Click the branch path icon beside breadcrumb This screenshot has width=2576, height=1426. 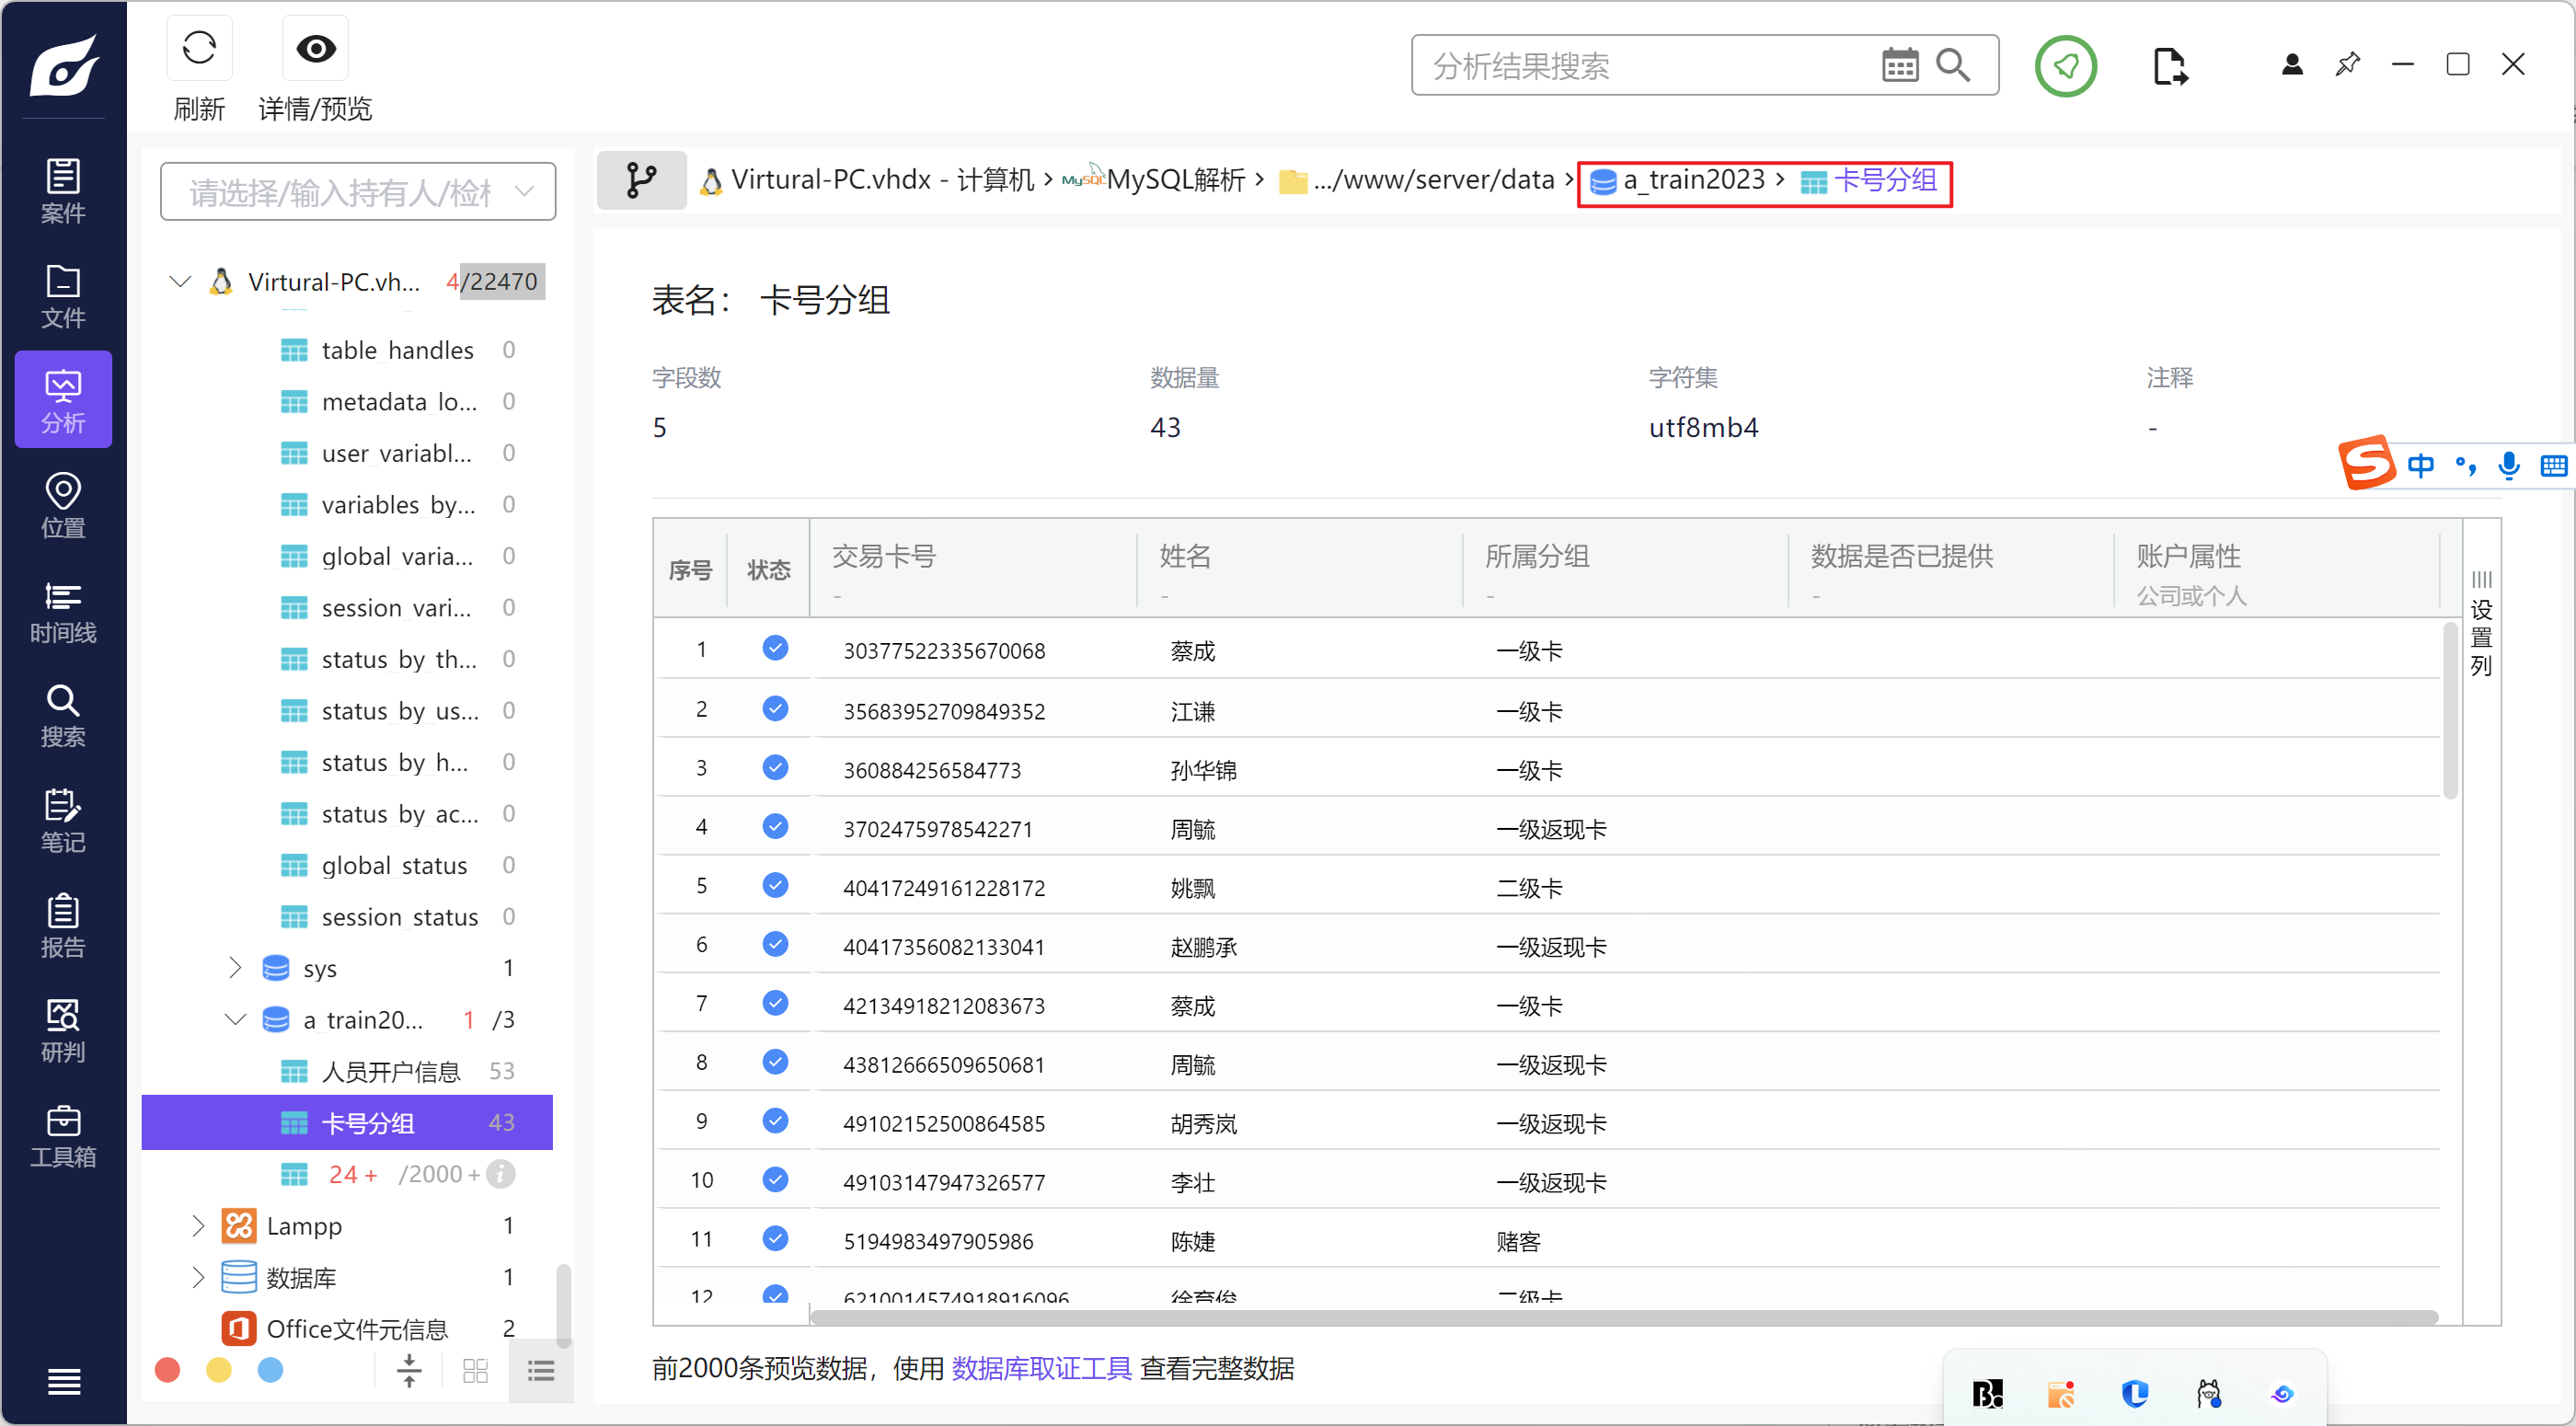641,180
